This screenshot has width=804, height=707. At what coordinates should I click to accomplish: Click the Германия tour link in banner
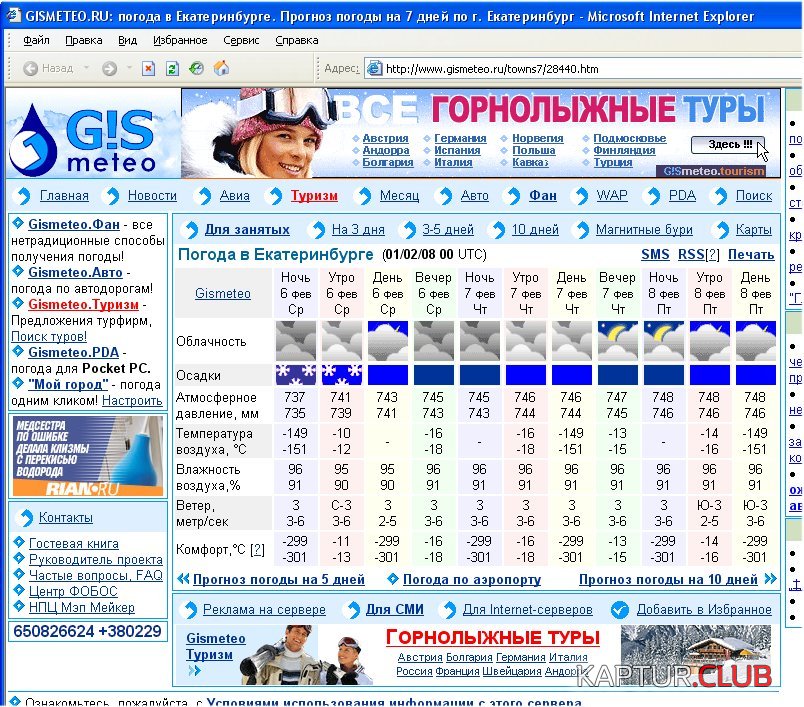(x=460, y=138)
